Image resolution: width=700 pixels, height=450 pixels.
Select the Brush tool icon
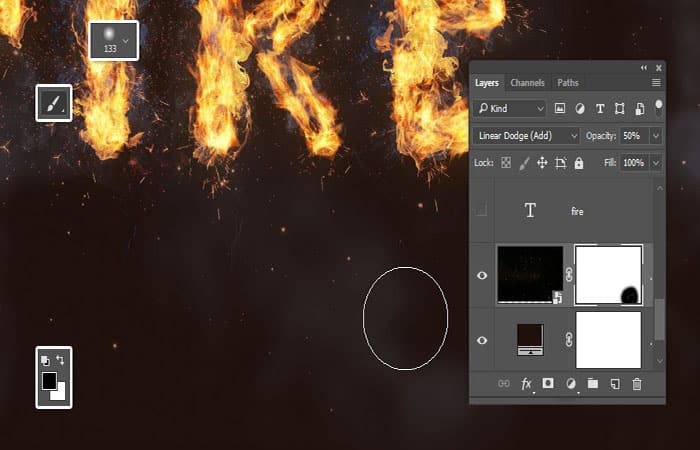(54, 103)
